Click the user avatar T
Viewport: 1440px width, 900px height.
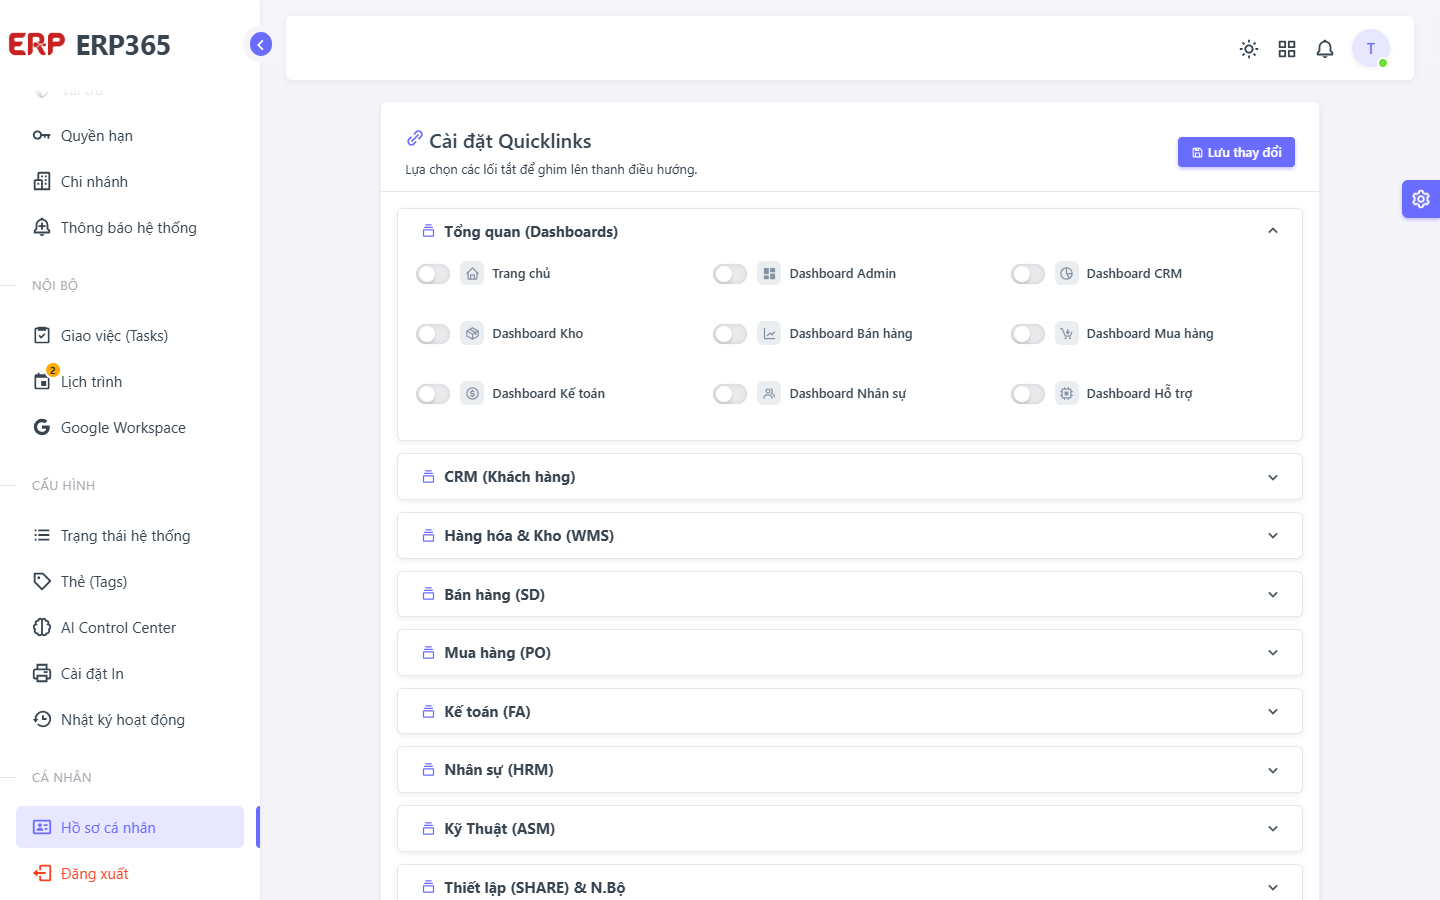click(1371, 48)
